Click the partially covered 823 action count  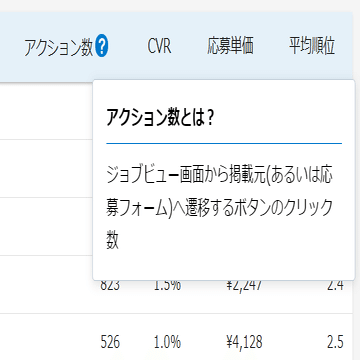tap(110, 286)
